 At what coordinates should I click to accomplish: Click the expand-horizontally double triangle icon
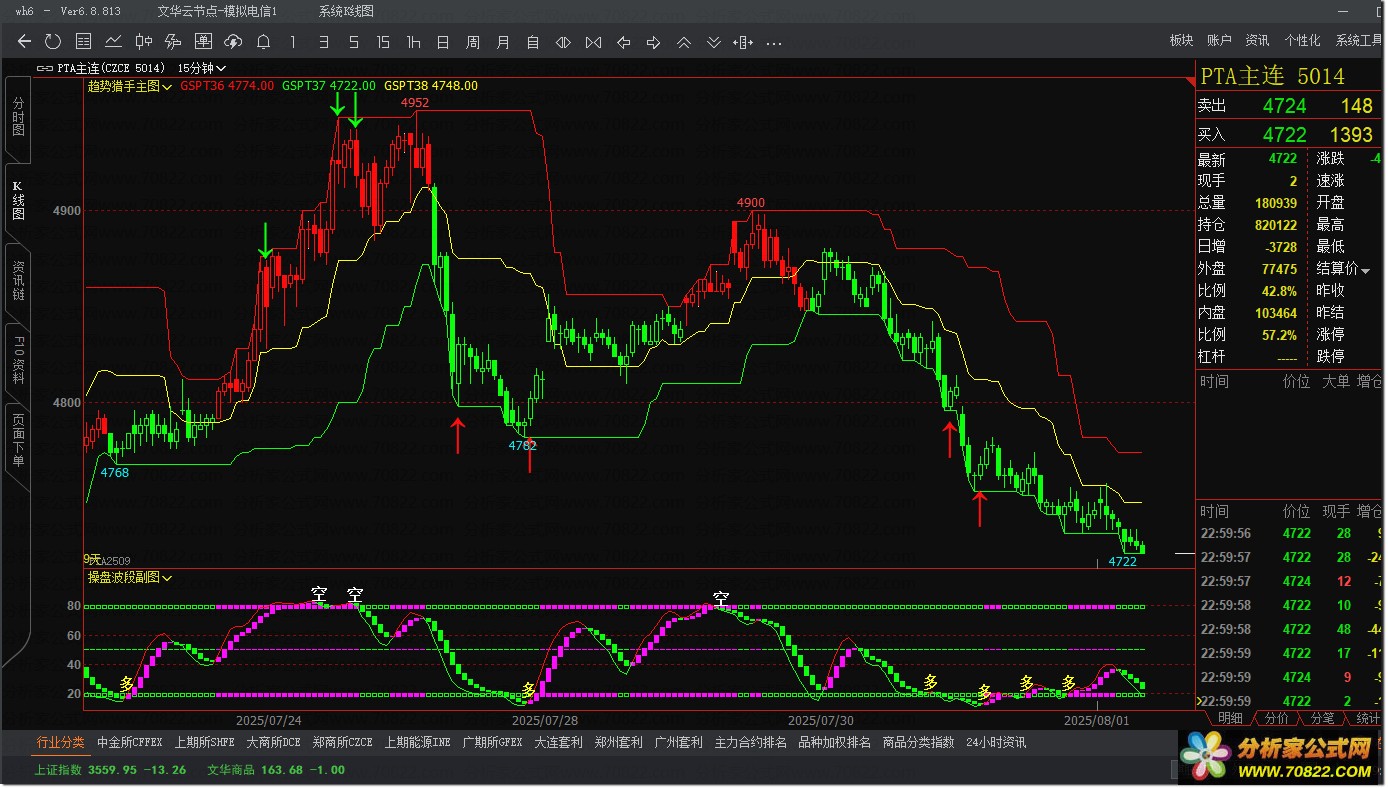[x=563, y=42]
